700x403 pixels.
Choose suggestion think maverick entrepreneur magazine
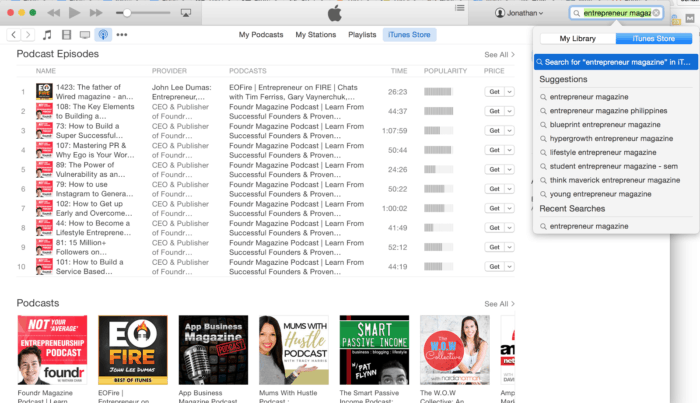[x=615, y=180]
